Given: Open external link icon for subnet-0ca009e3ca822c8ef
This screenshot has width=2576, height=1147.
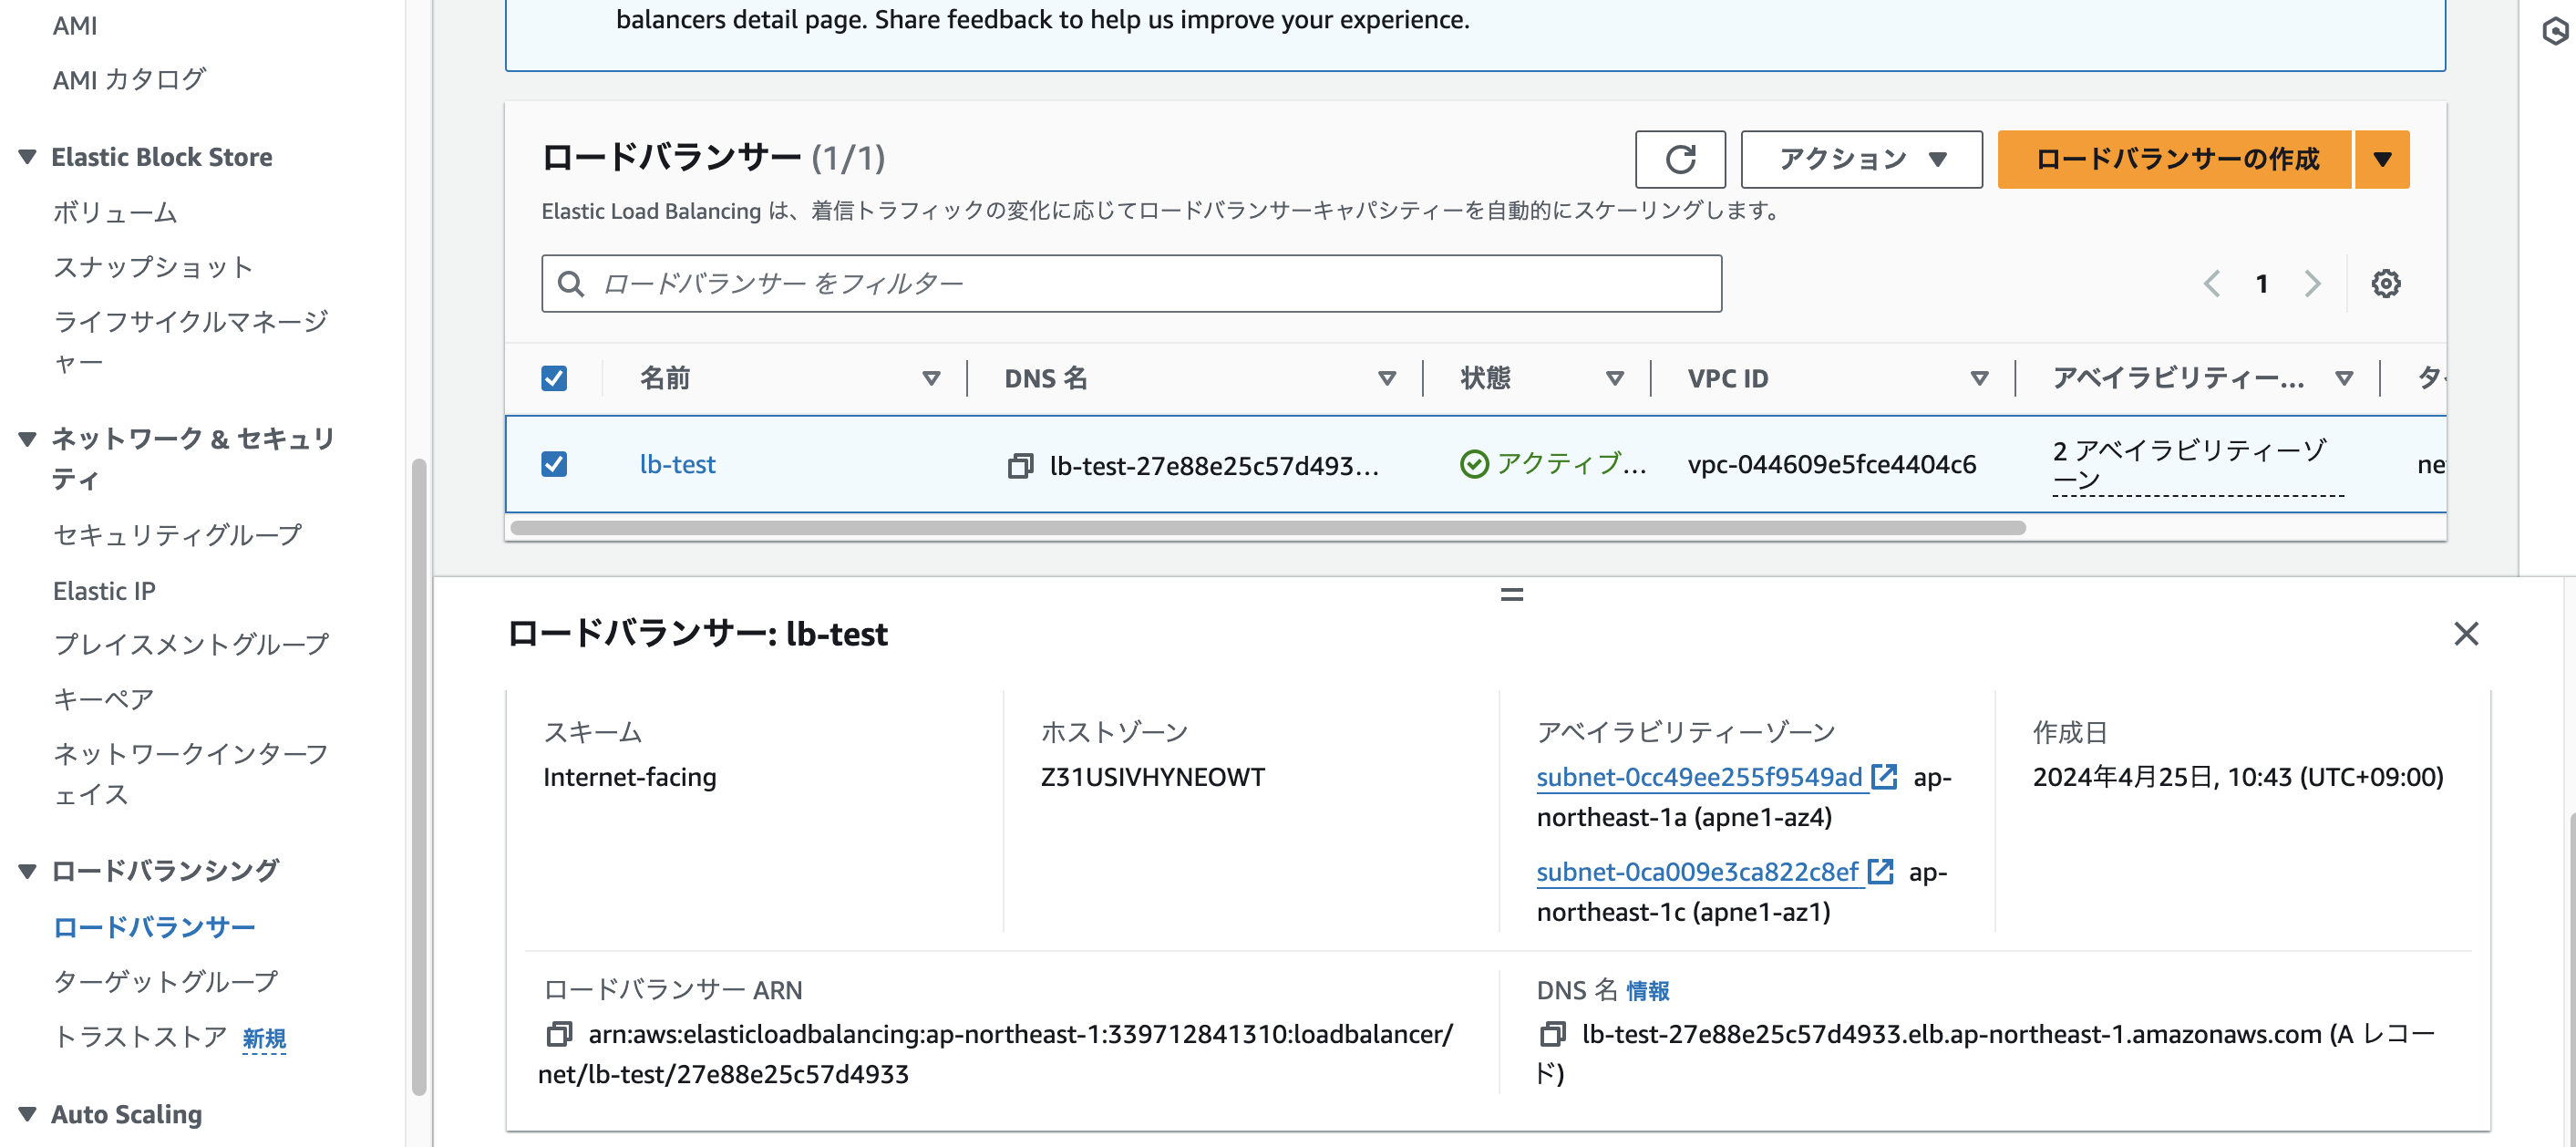Looking at the screenshot, I should pyautogui.click(x=1880, y=871).
